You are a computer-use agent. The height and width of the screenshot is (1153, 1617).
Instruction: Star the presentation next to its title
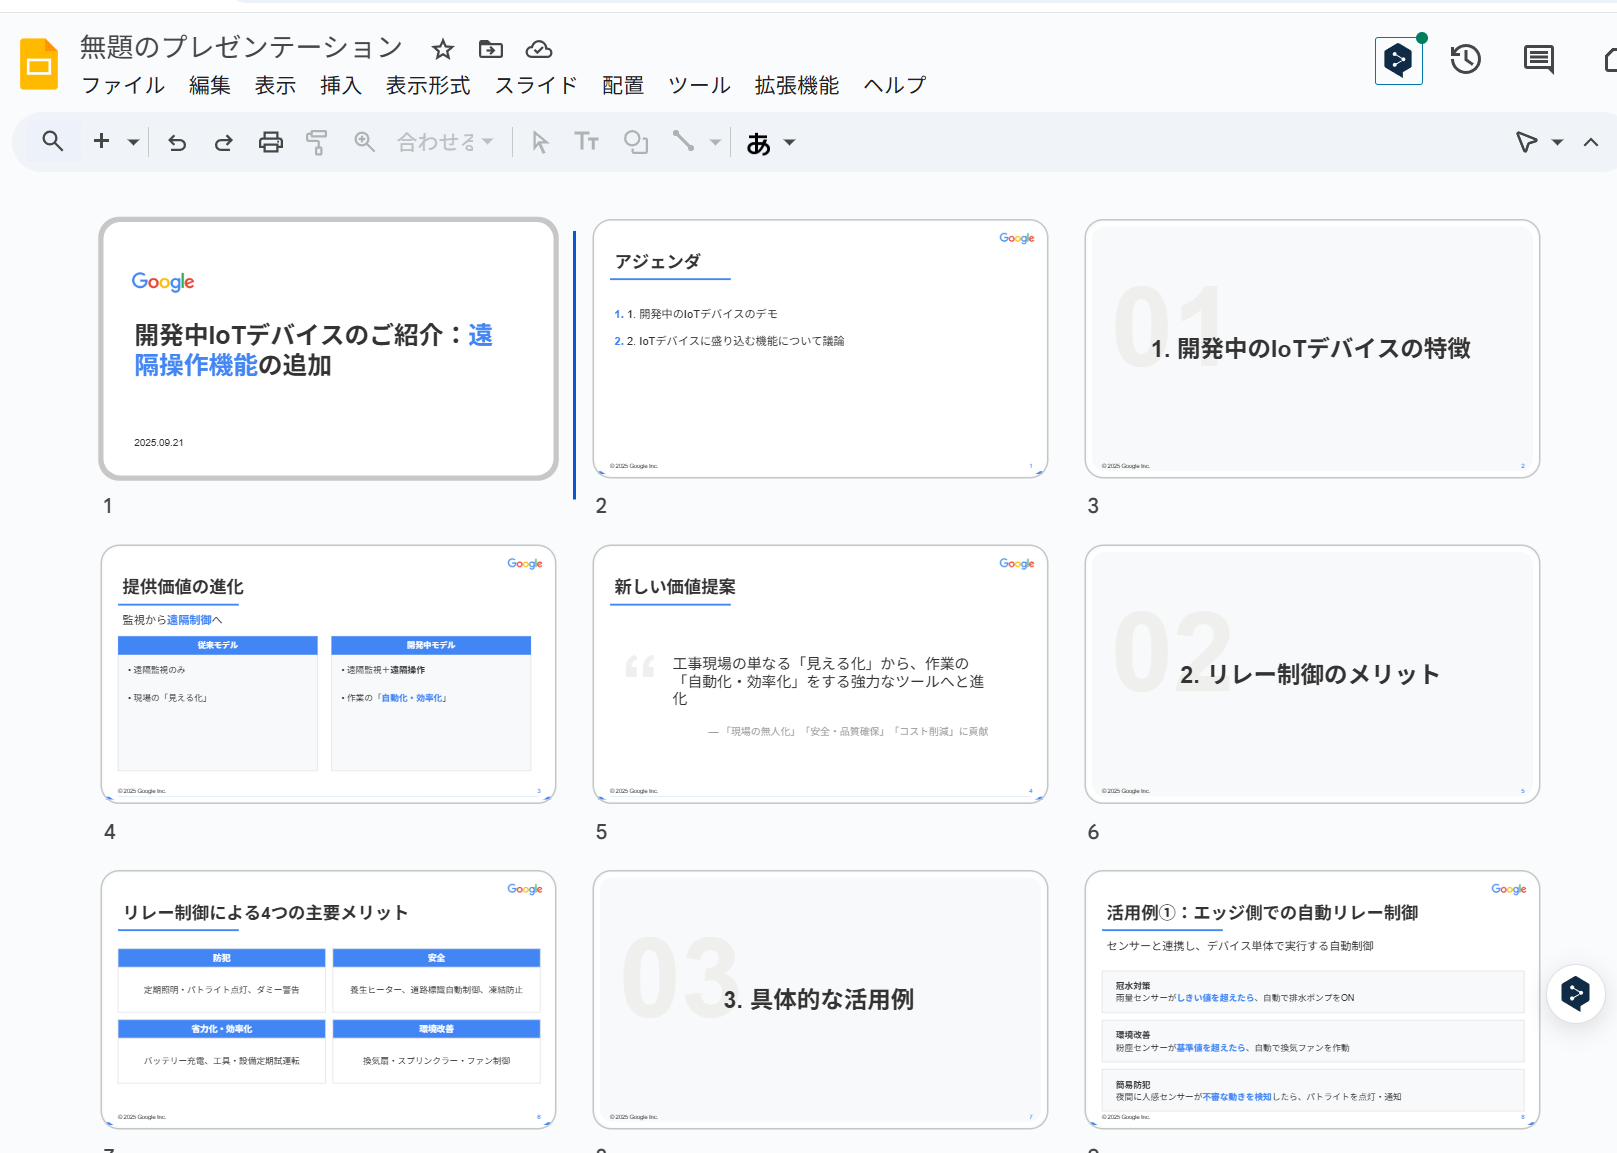(x=442, y=49)
